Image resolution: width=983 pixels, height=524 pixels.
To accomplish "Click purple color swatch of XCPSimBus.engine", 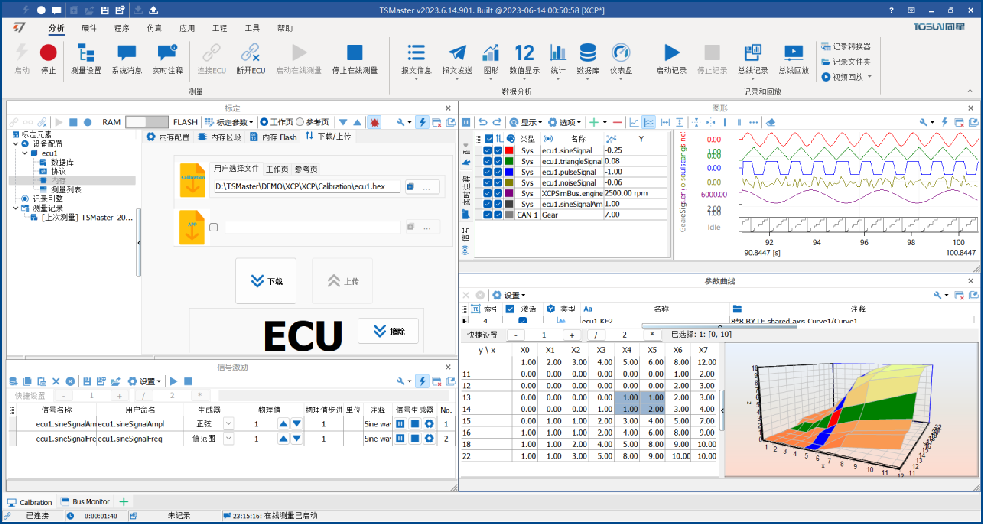I will point(508,193).
